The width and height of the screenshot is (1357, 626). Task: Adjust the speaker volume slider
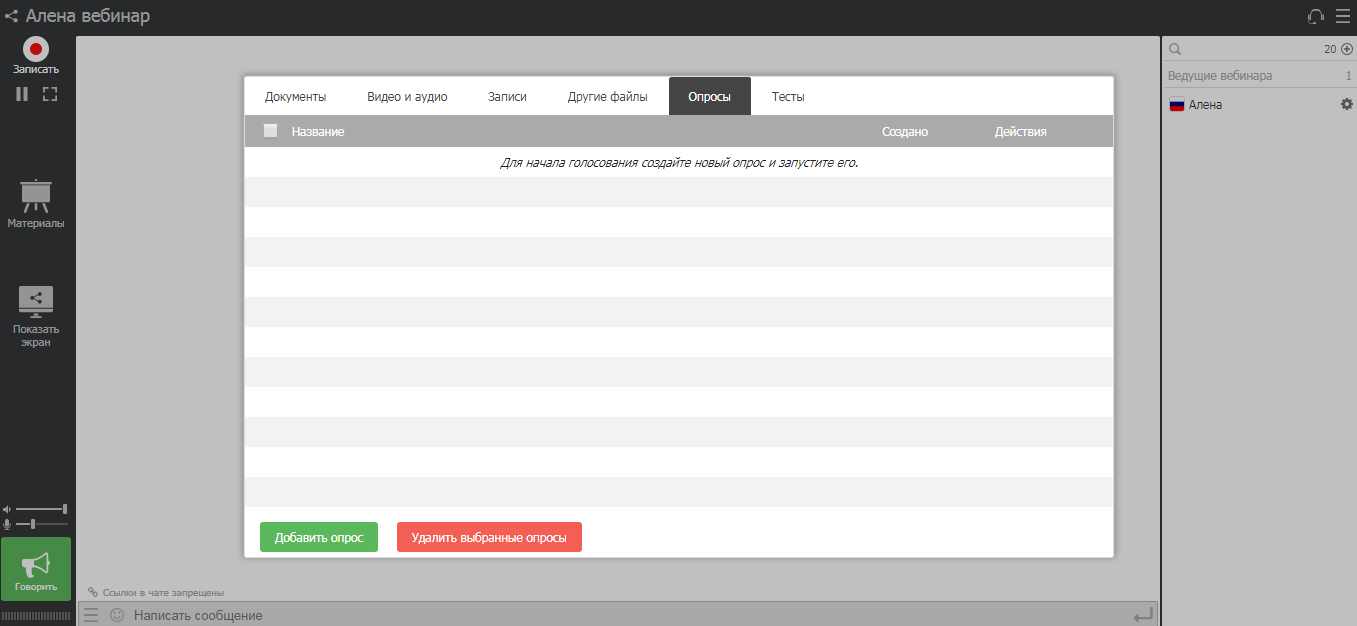(42, 509)
